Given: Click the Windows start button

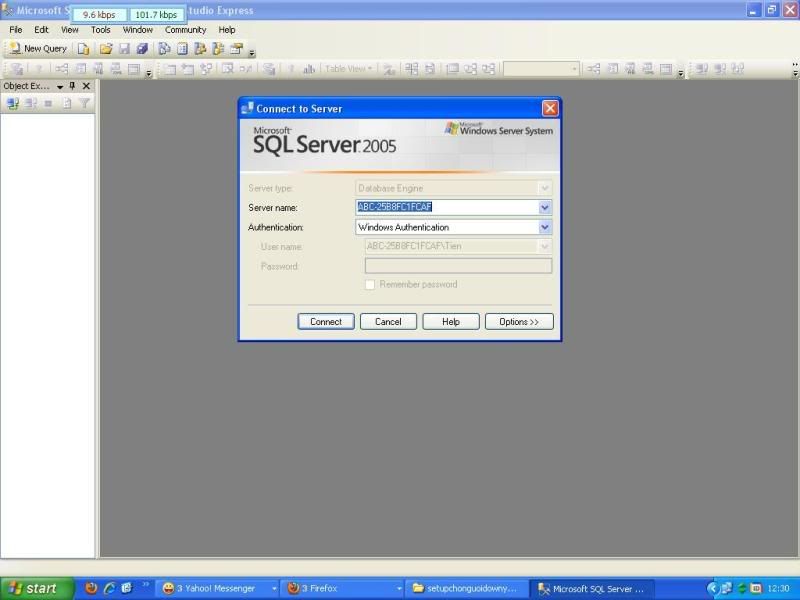Looking at the screenshot, I should [37, 588].
